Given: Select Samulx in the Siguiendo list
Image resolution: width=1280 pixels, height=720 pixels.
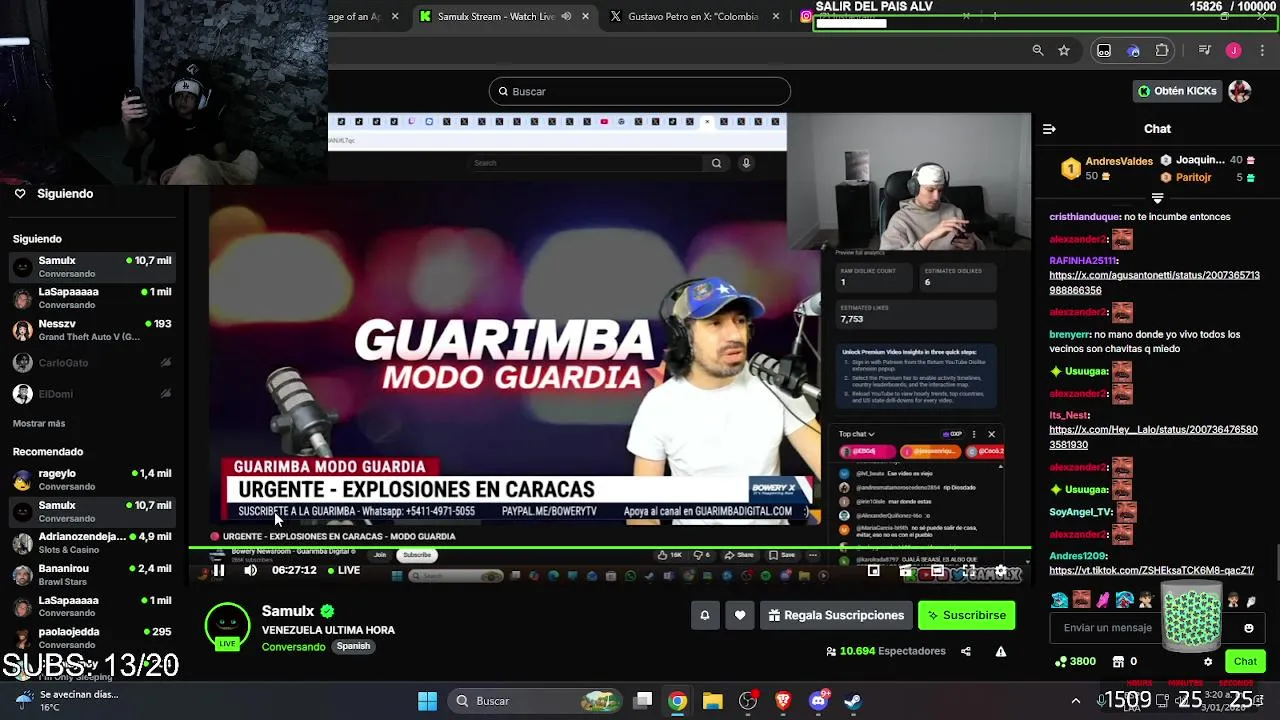Looking at the screenshot, I should pyautogui.click(x=92, y=267).
